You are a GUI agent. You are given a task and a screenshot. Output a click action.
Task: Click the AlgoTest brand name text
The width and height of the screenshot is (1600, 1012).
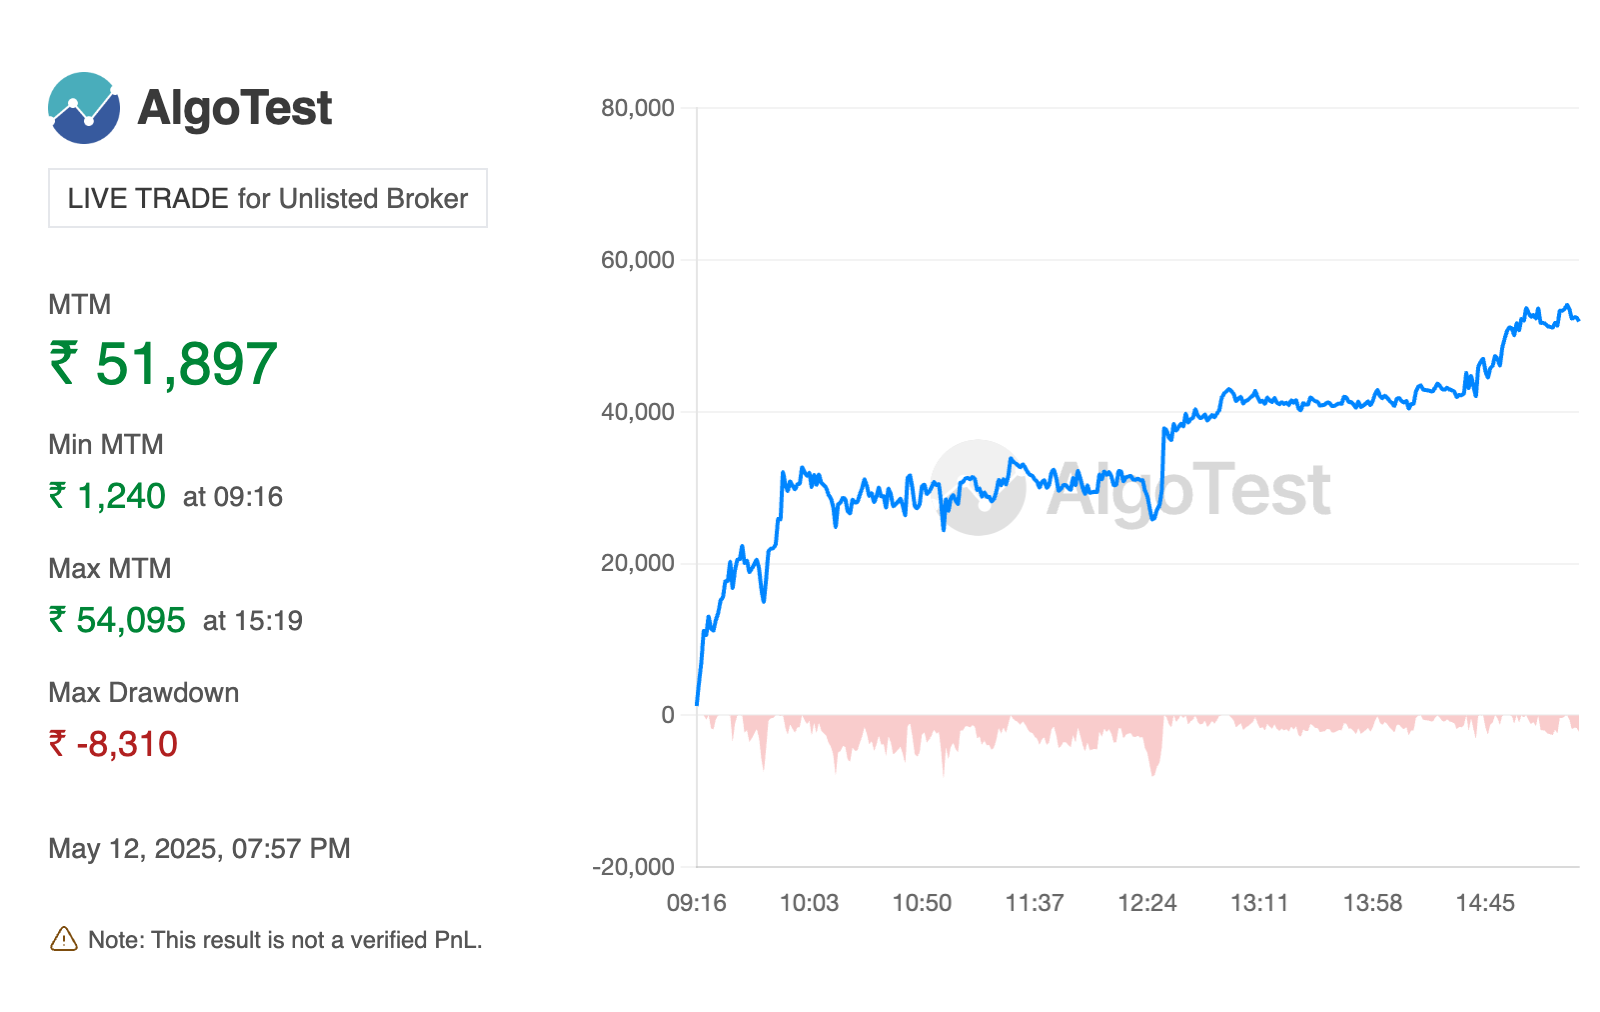[234, 108]
